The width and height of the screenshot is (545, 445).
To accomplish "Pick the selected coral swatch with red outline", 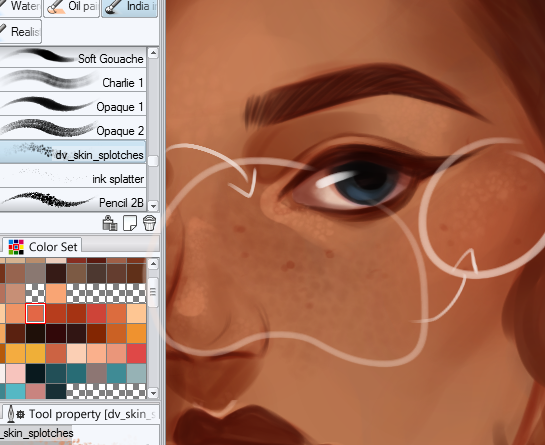I will (x=35, y=313).
